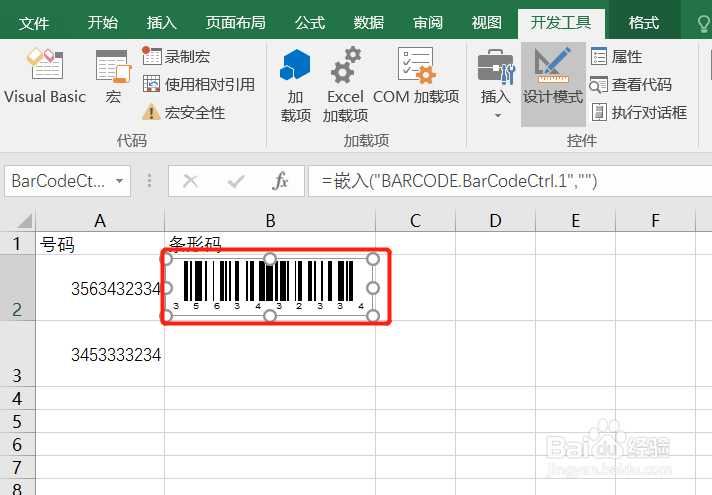Click cell containing 3453333234

coord(100,354)
